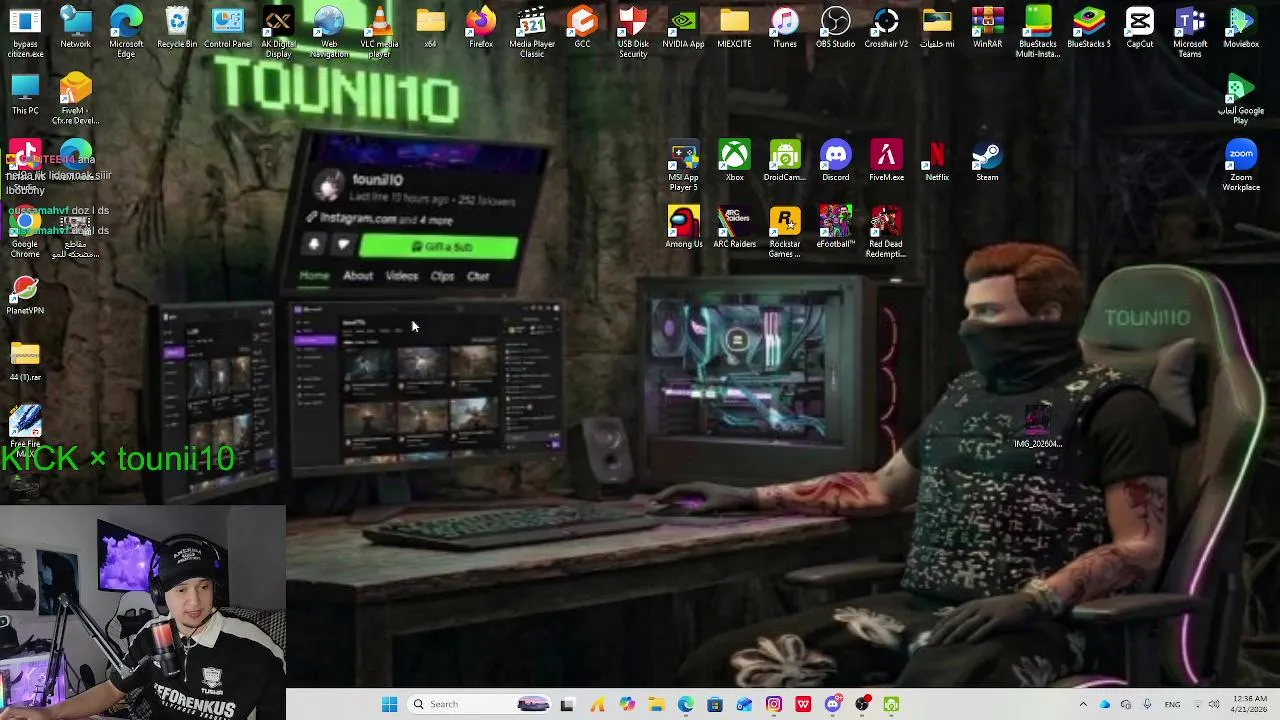Viewport: 1280px width, 720px height.
Task: Select the DroidCam desktop shortcut
Action: pyautogui.click(x=785, y=161)
